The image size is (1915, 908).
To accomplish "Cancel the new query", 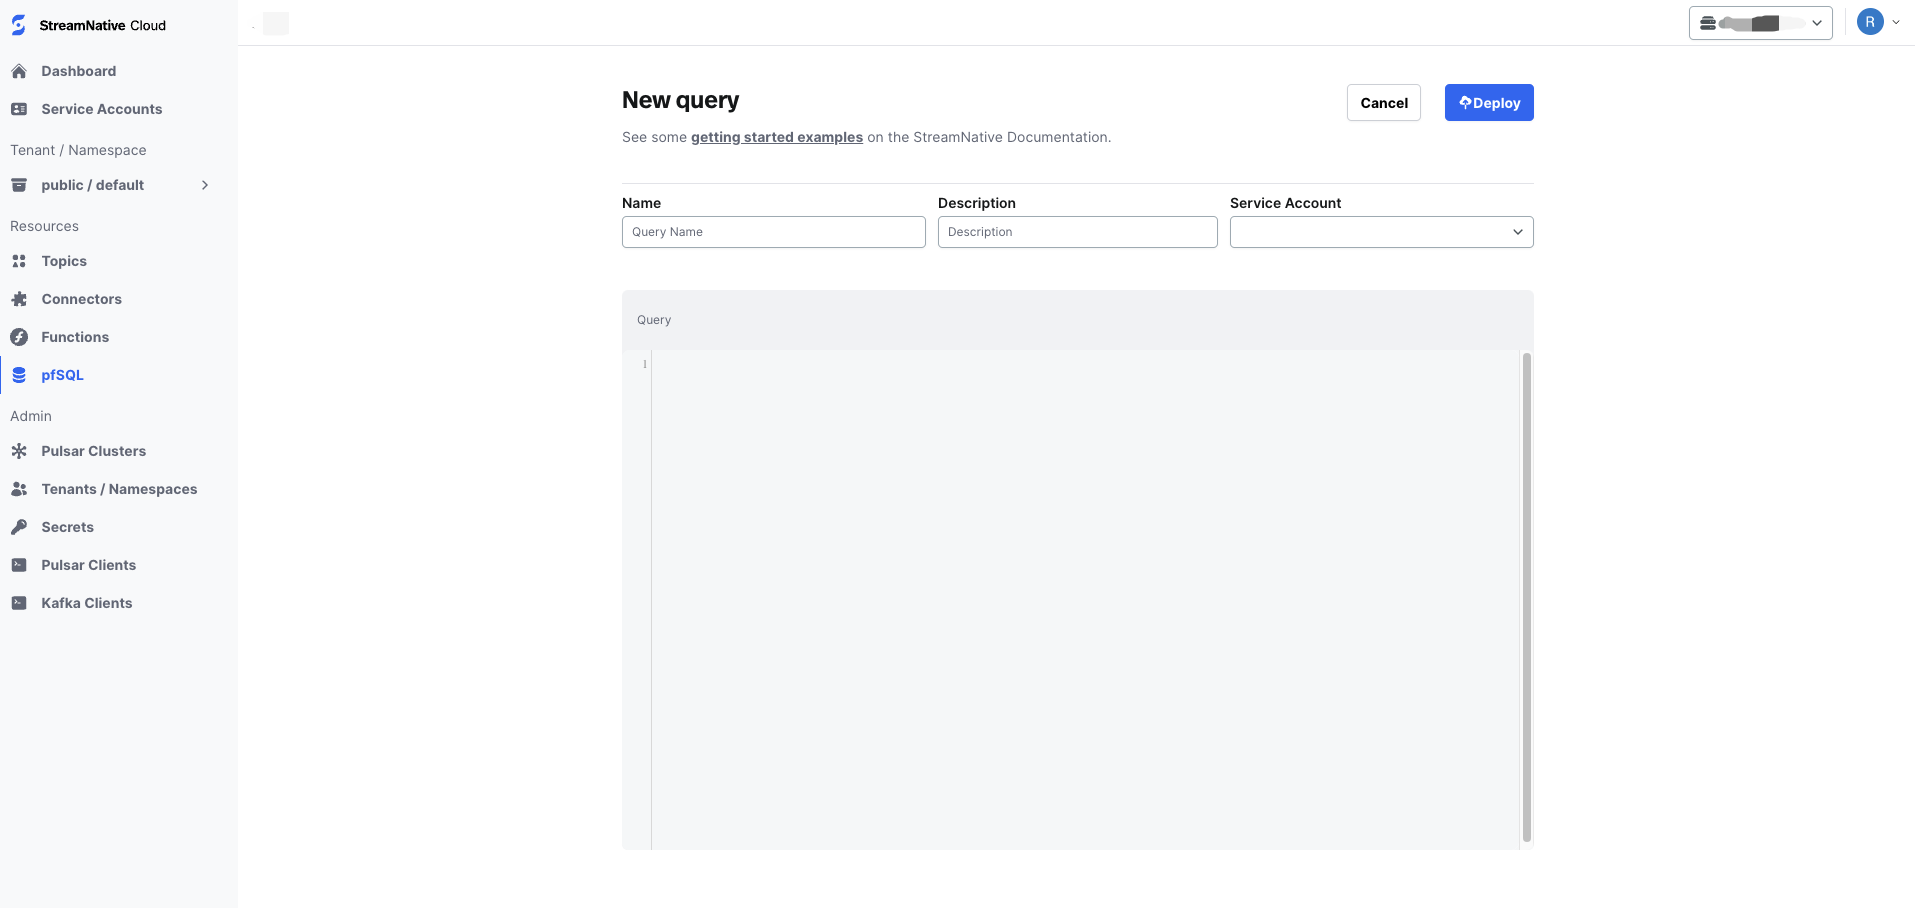I will pyautogui.click(x=1383, y=102).
